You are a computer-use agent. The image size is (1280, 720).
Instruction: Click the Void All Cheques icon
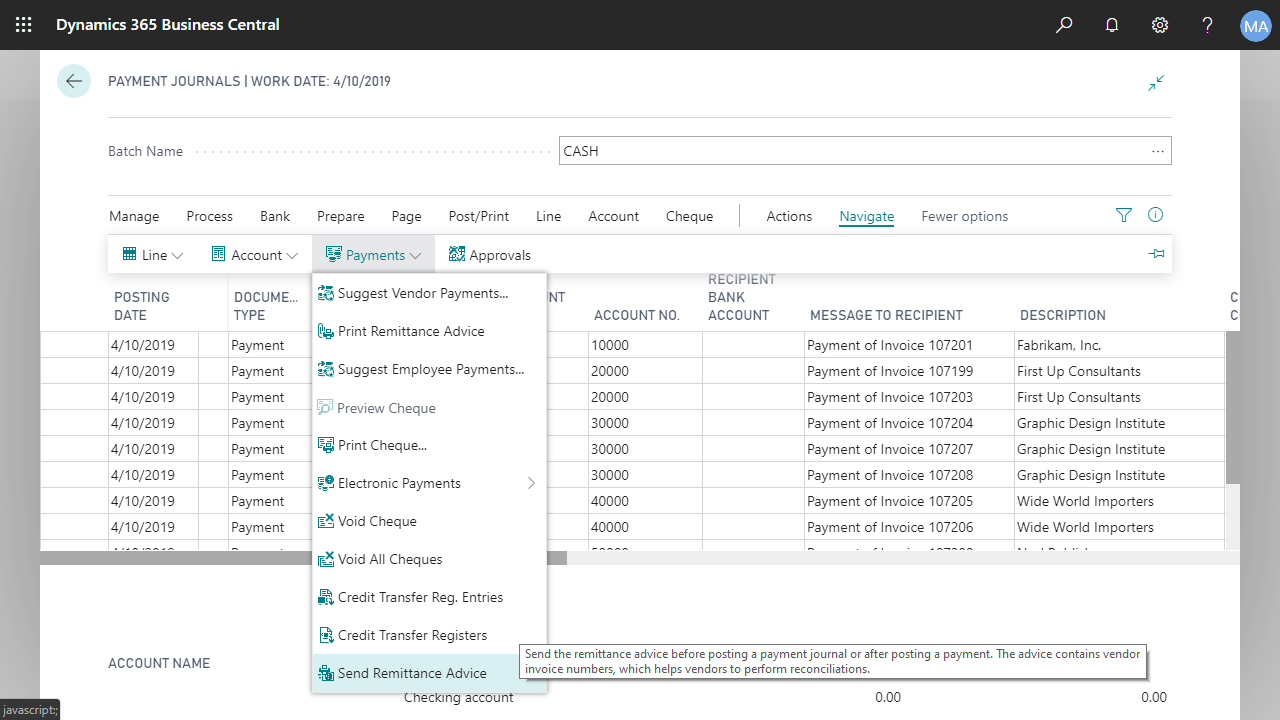pos(326,559)
